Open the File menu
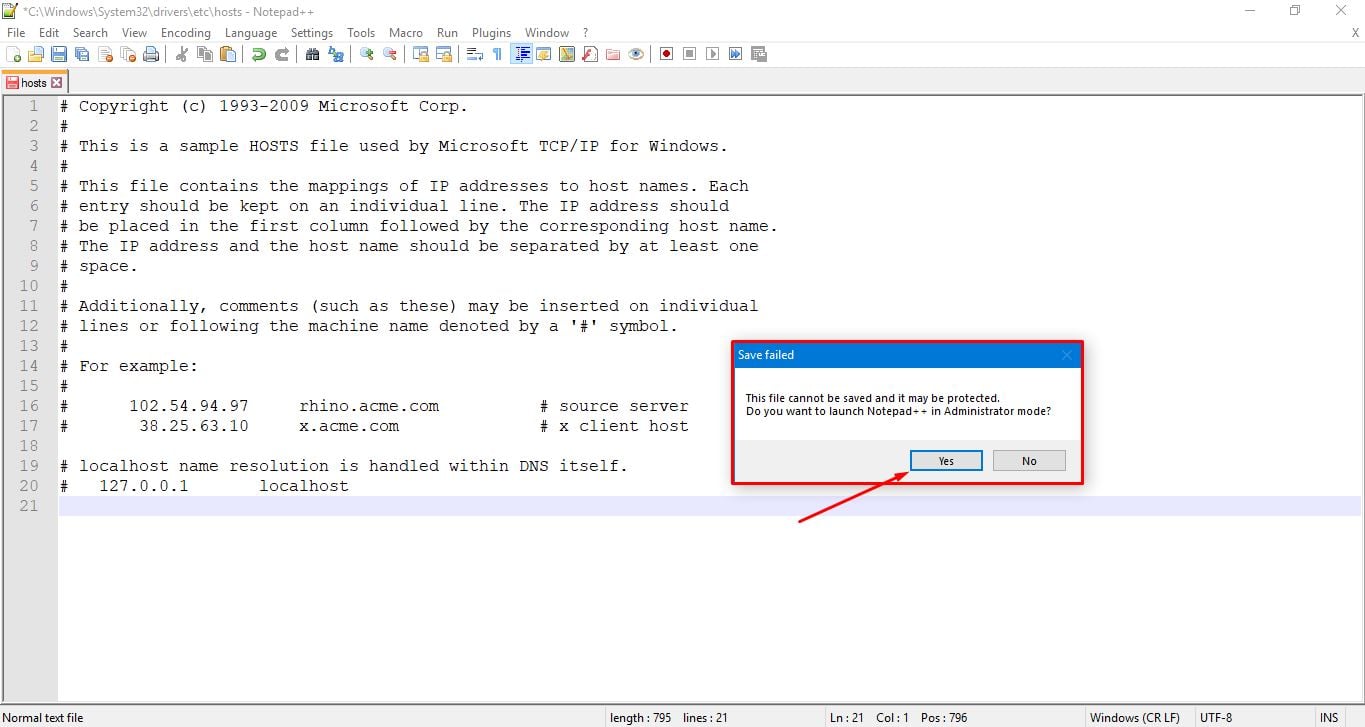The height and width of the screenshot is (727, 1365). [x=16, y=33]
